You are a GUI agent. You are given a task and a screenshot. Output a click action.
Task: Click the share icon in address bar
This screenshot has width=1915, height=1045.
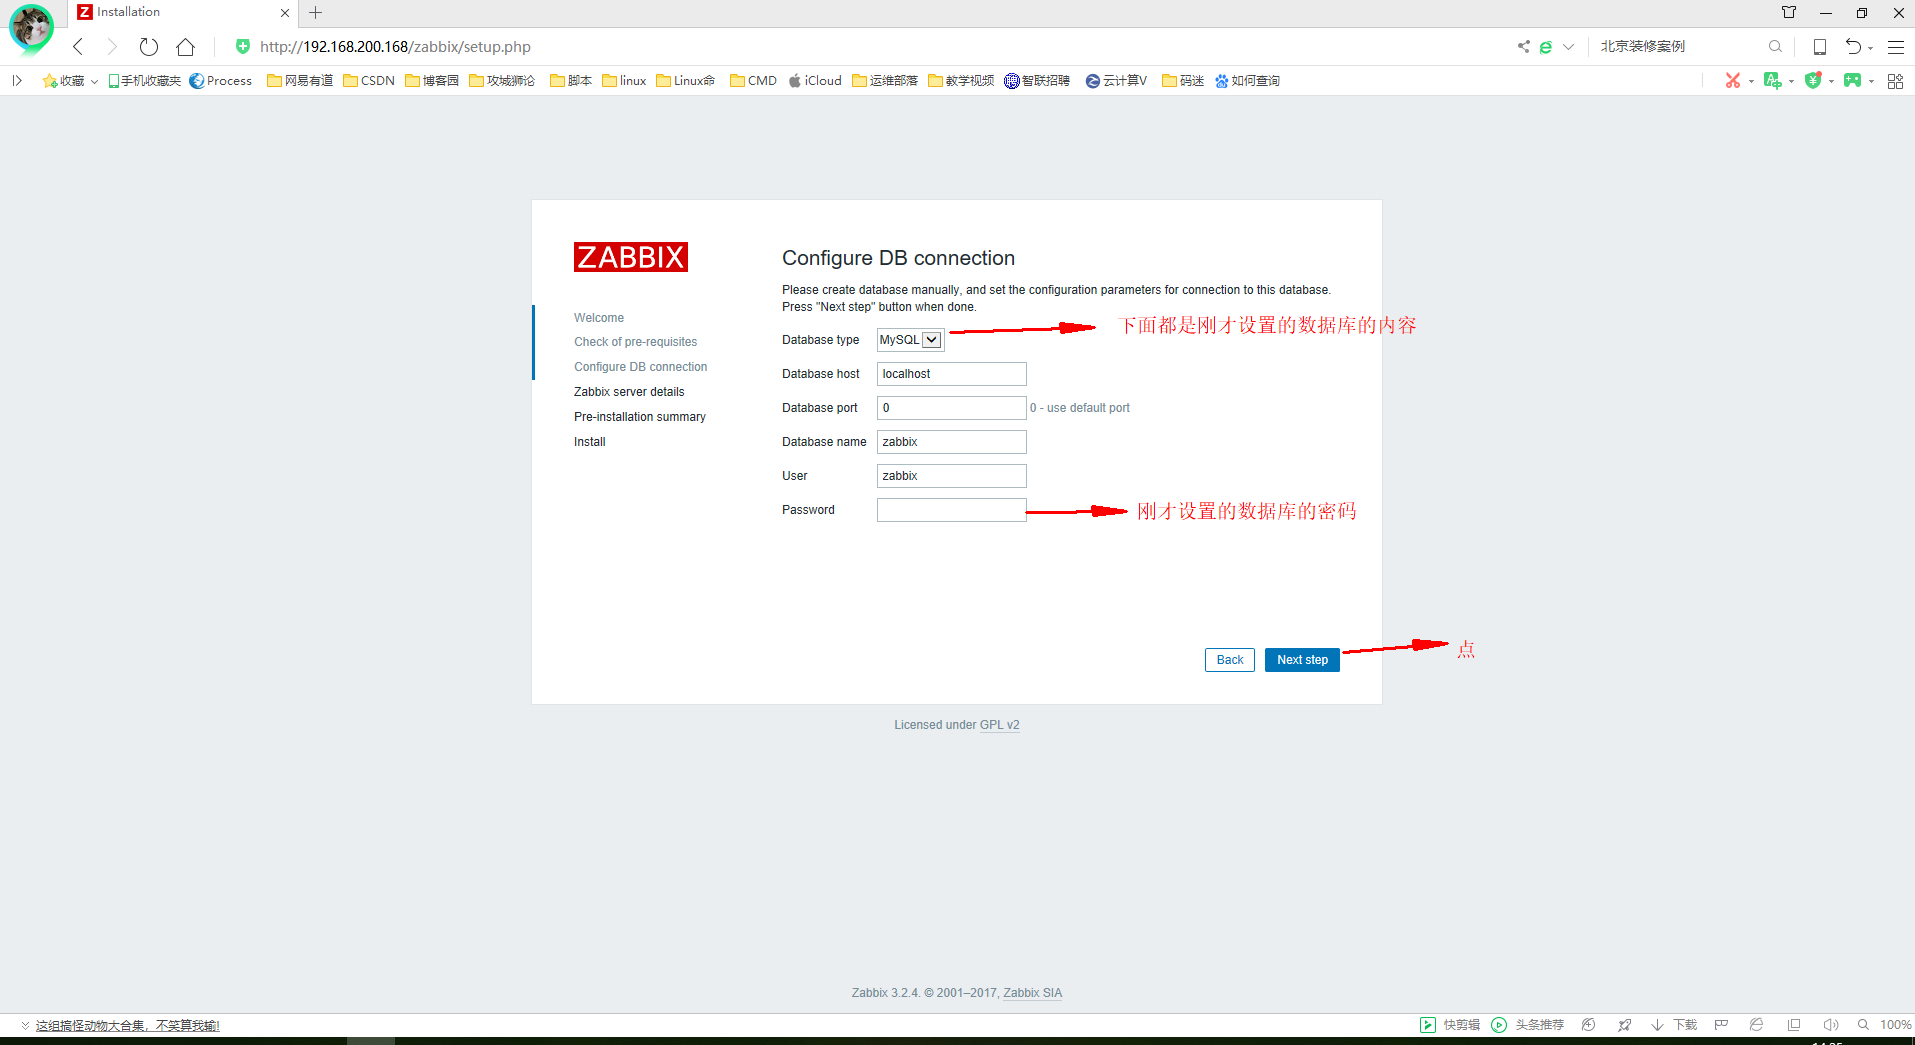click(1523, 47)
